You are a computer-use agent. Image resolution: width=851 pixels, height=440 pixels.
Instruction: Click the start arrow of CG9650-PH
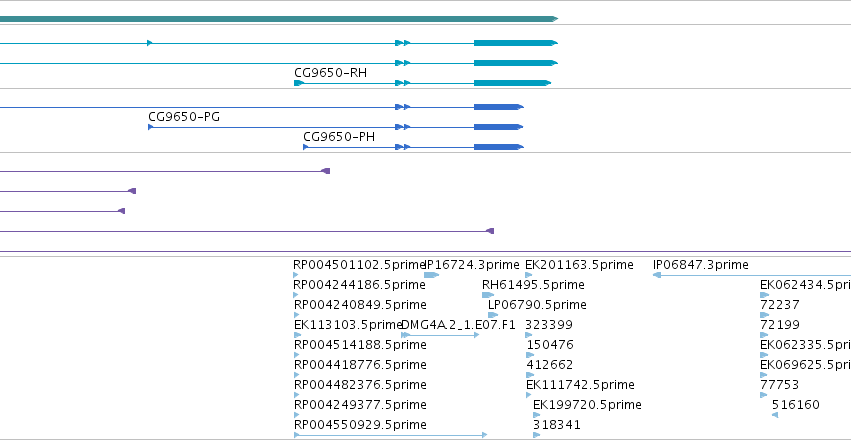tap(306, 147)
